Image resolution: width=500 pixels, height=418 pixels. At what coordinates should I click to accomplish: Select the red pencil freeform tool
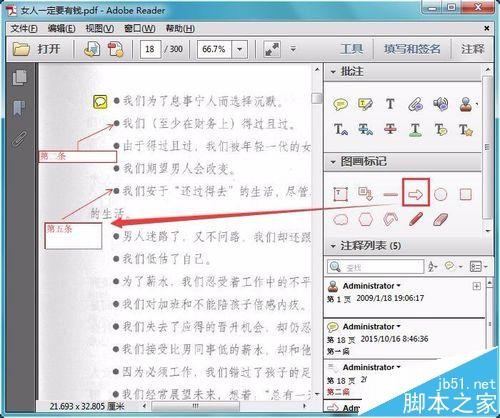point(416,219)
